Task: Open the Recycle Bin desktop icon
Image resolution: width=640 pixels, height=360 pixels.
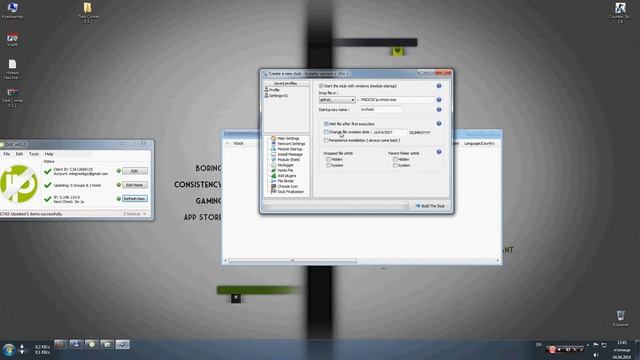Action: (x=620, y=316)
